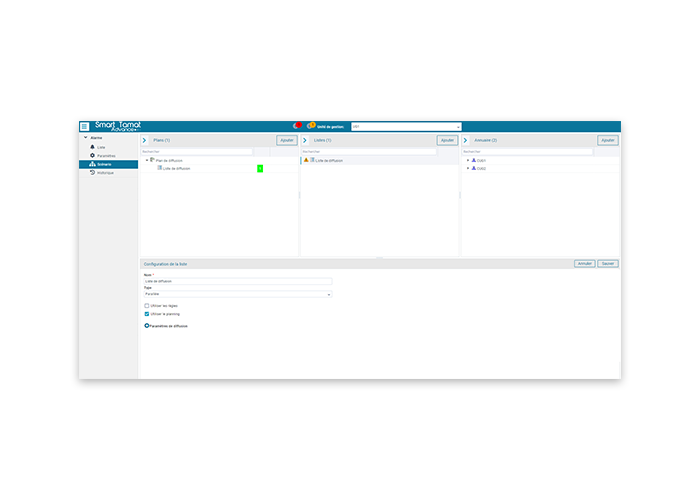Click the Configuration de la liste header
The image size is (700, 500).
[x=165, y=264]
